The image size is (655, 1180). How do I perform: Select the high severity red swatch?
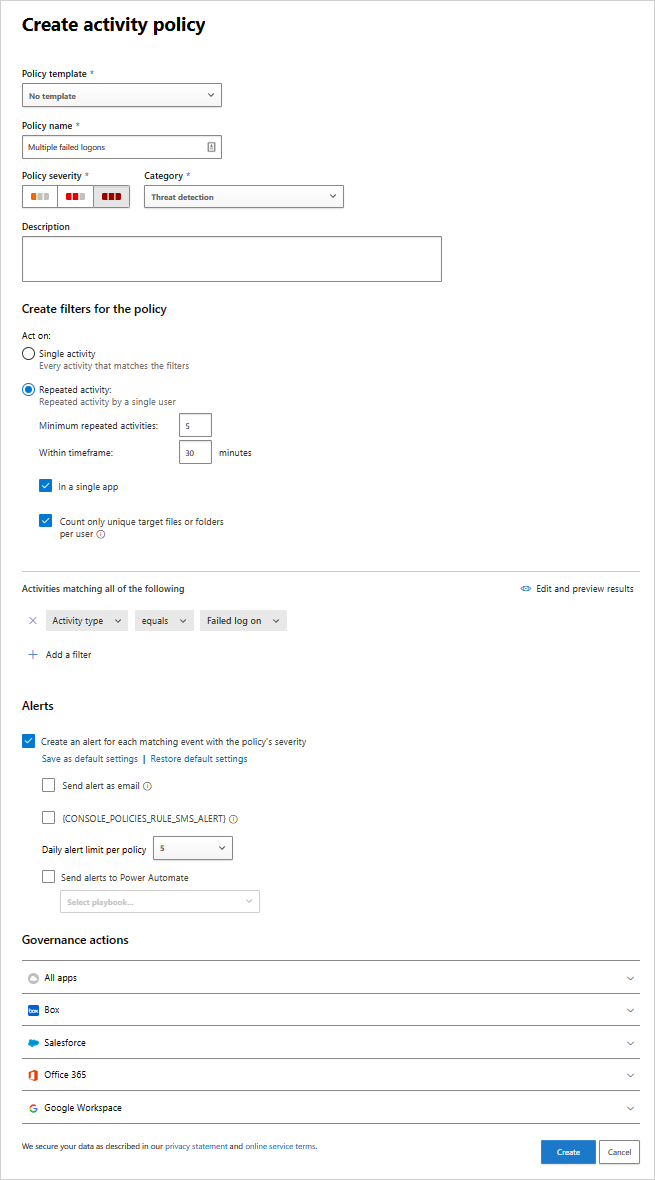(111, 197)
